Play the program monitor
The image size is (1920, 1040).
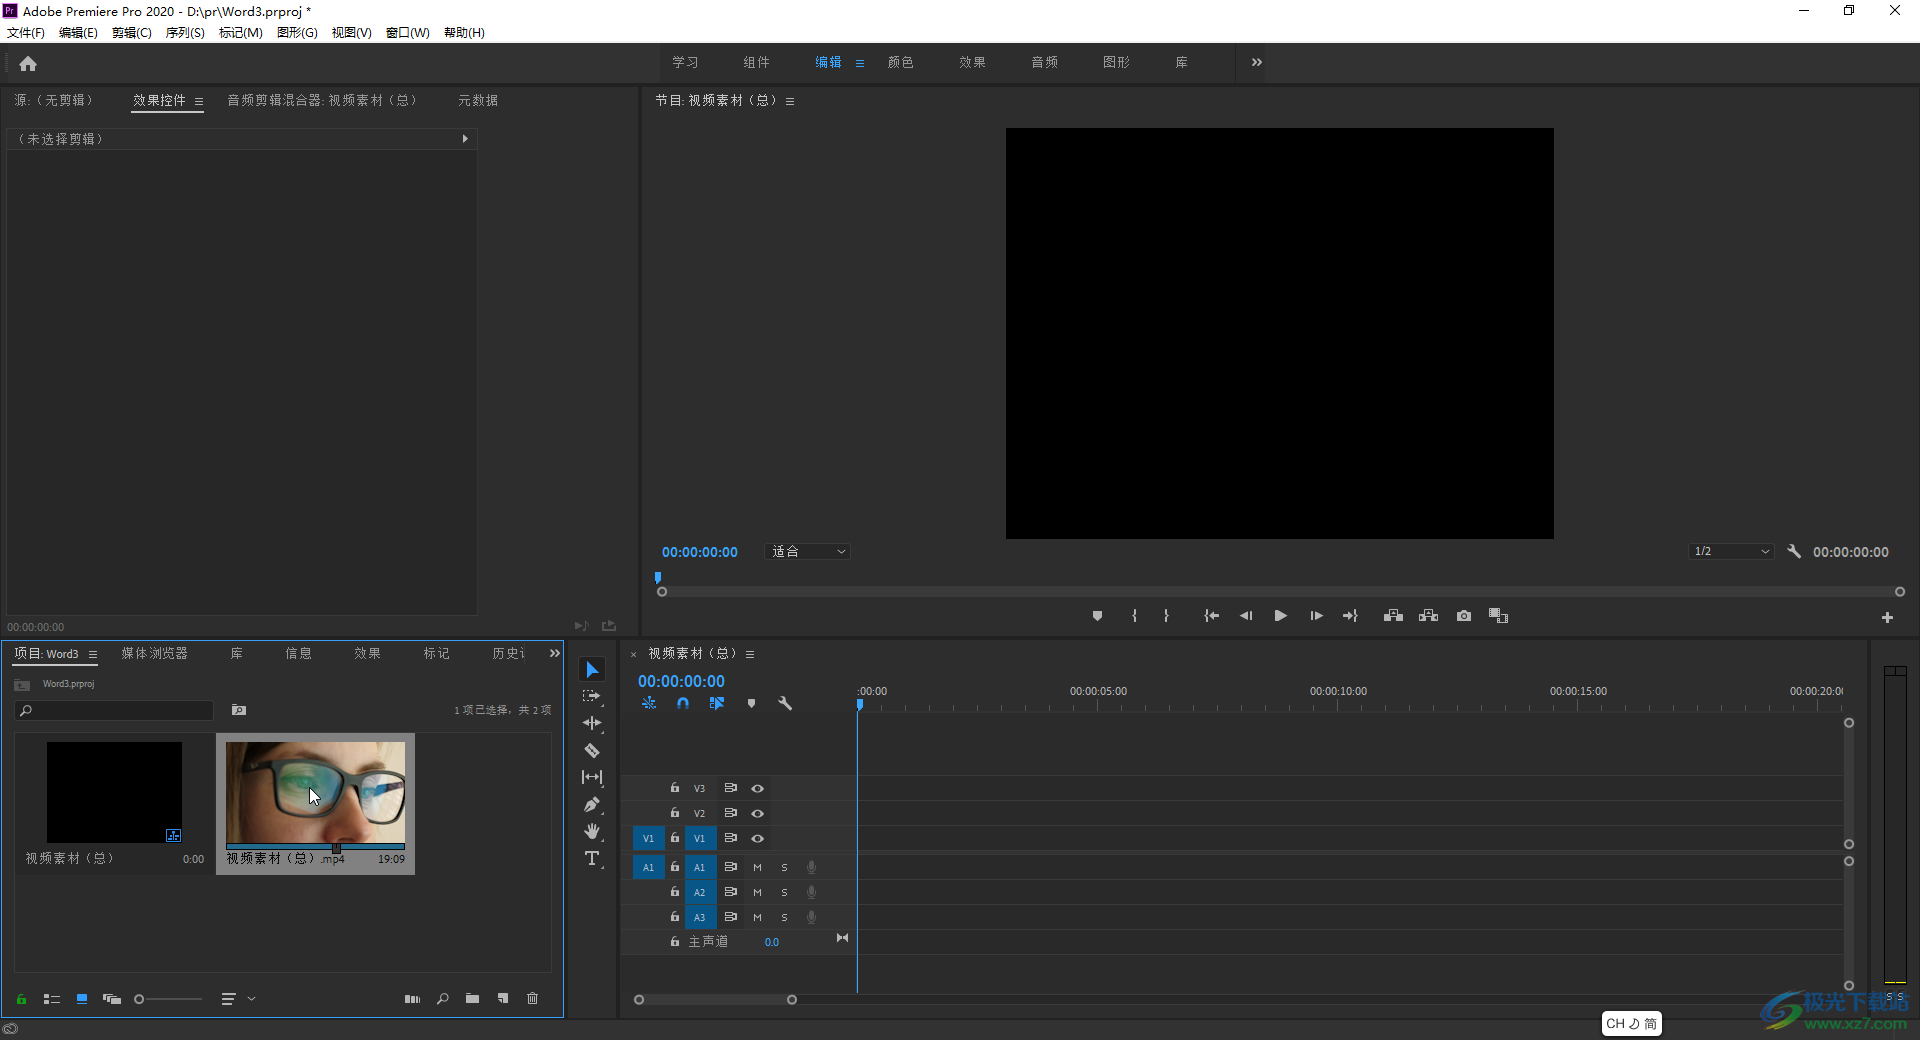(1280, 616)
